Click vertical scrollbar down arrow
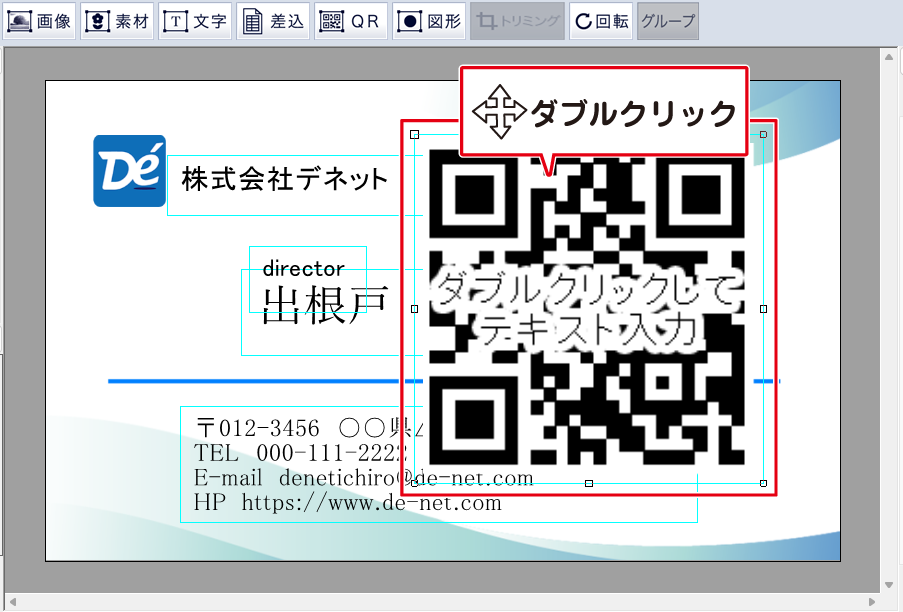 point(889,585)
